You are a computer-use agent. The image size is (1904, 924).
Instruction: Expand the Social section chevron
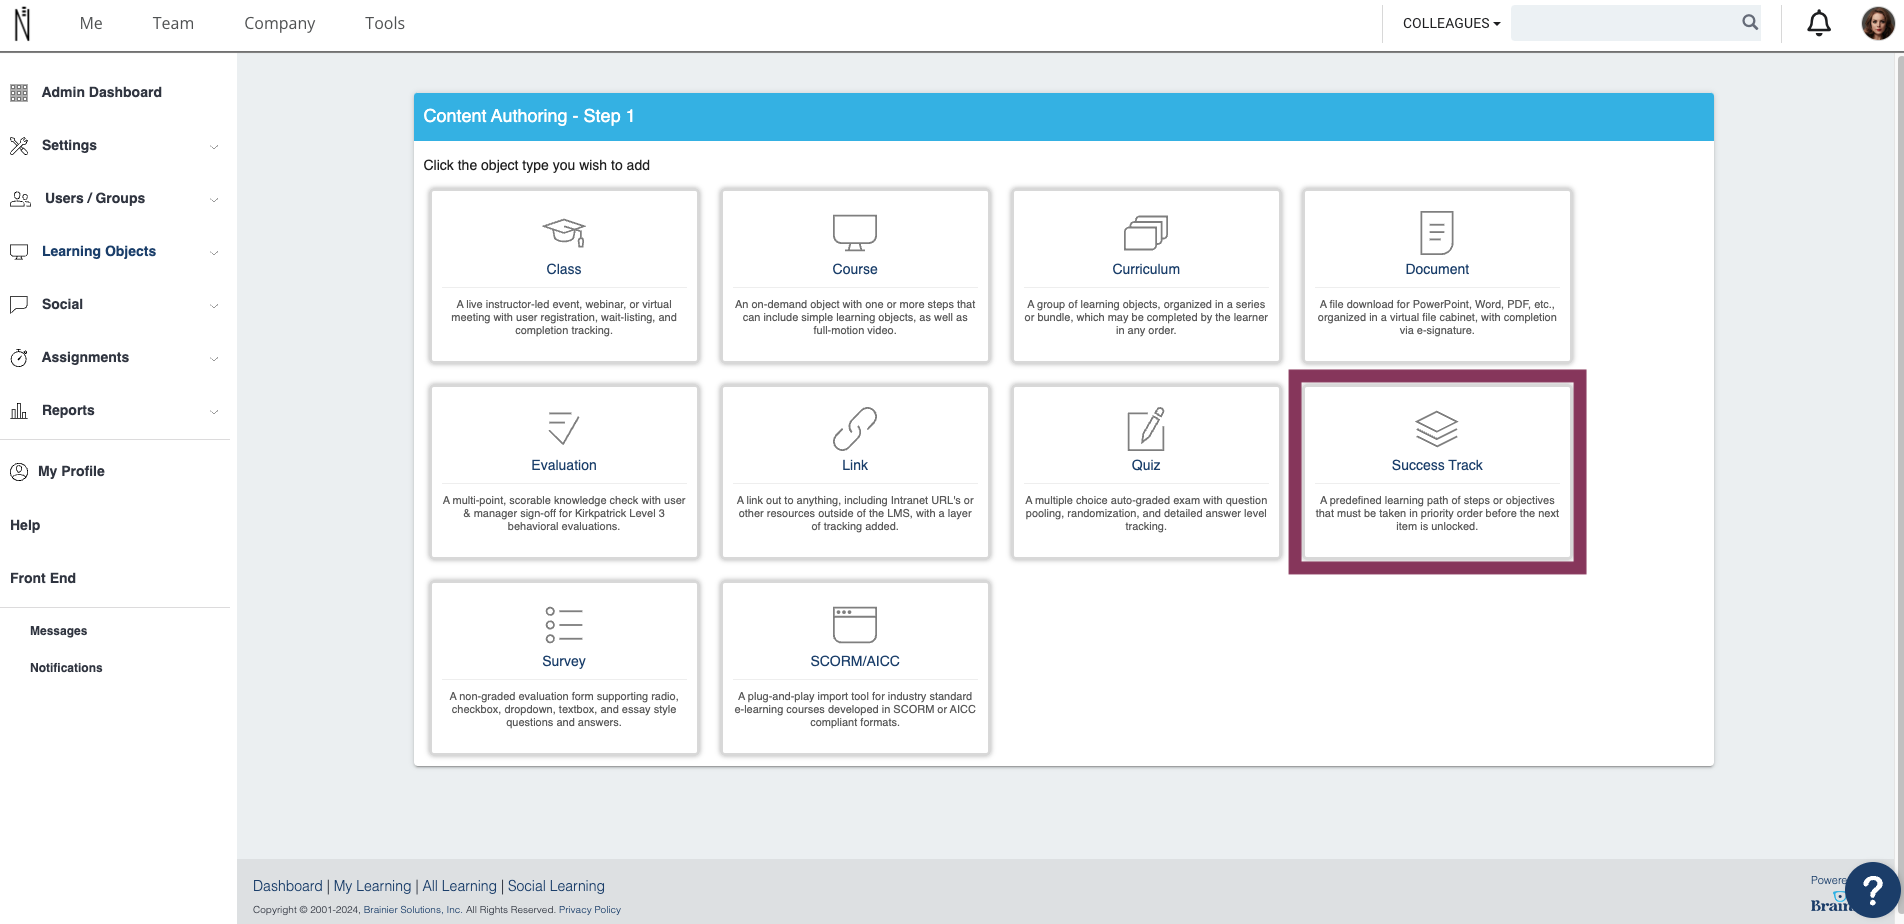pyautogui.click(x=214, y=306)
